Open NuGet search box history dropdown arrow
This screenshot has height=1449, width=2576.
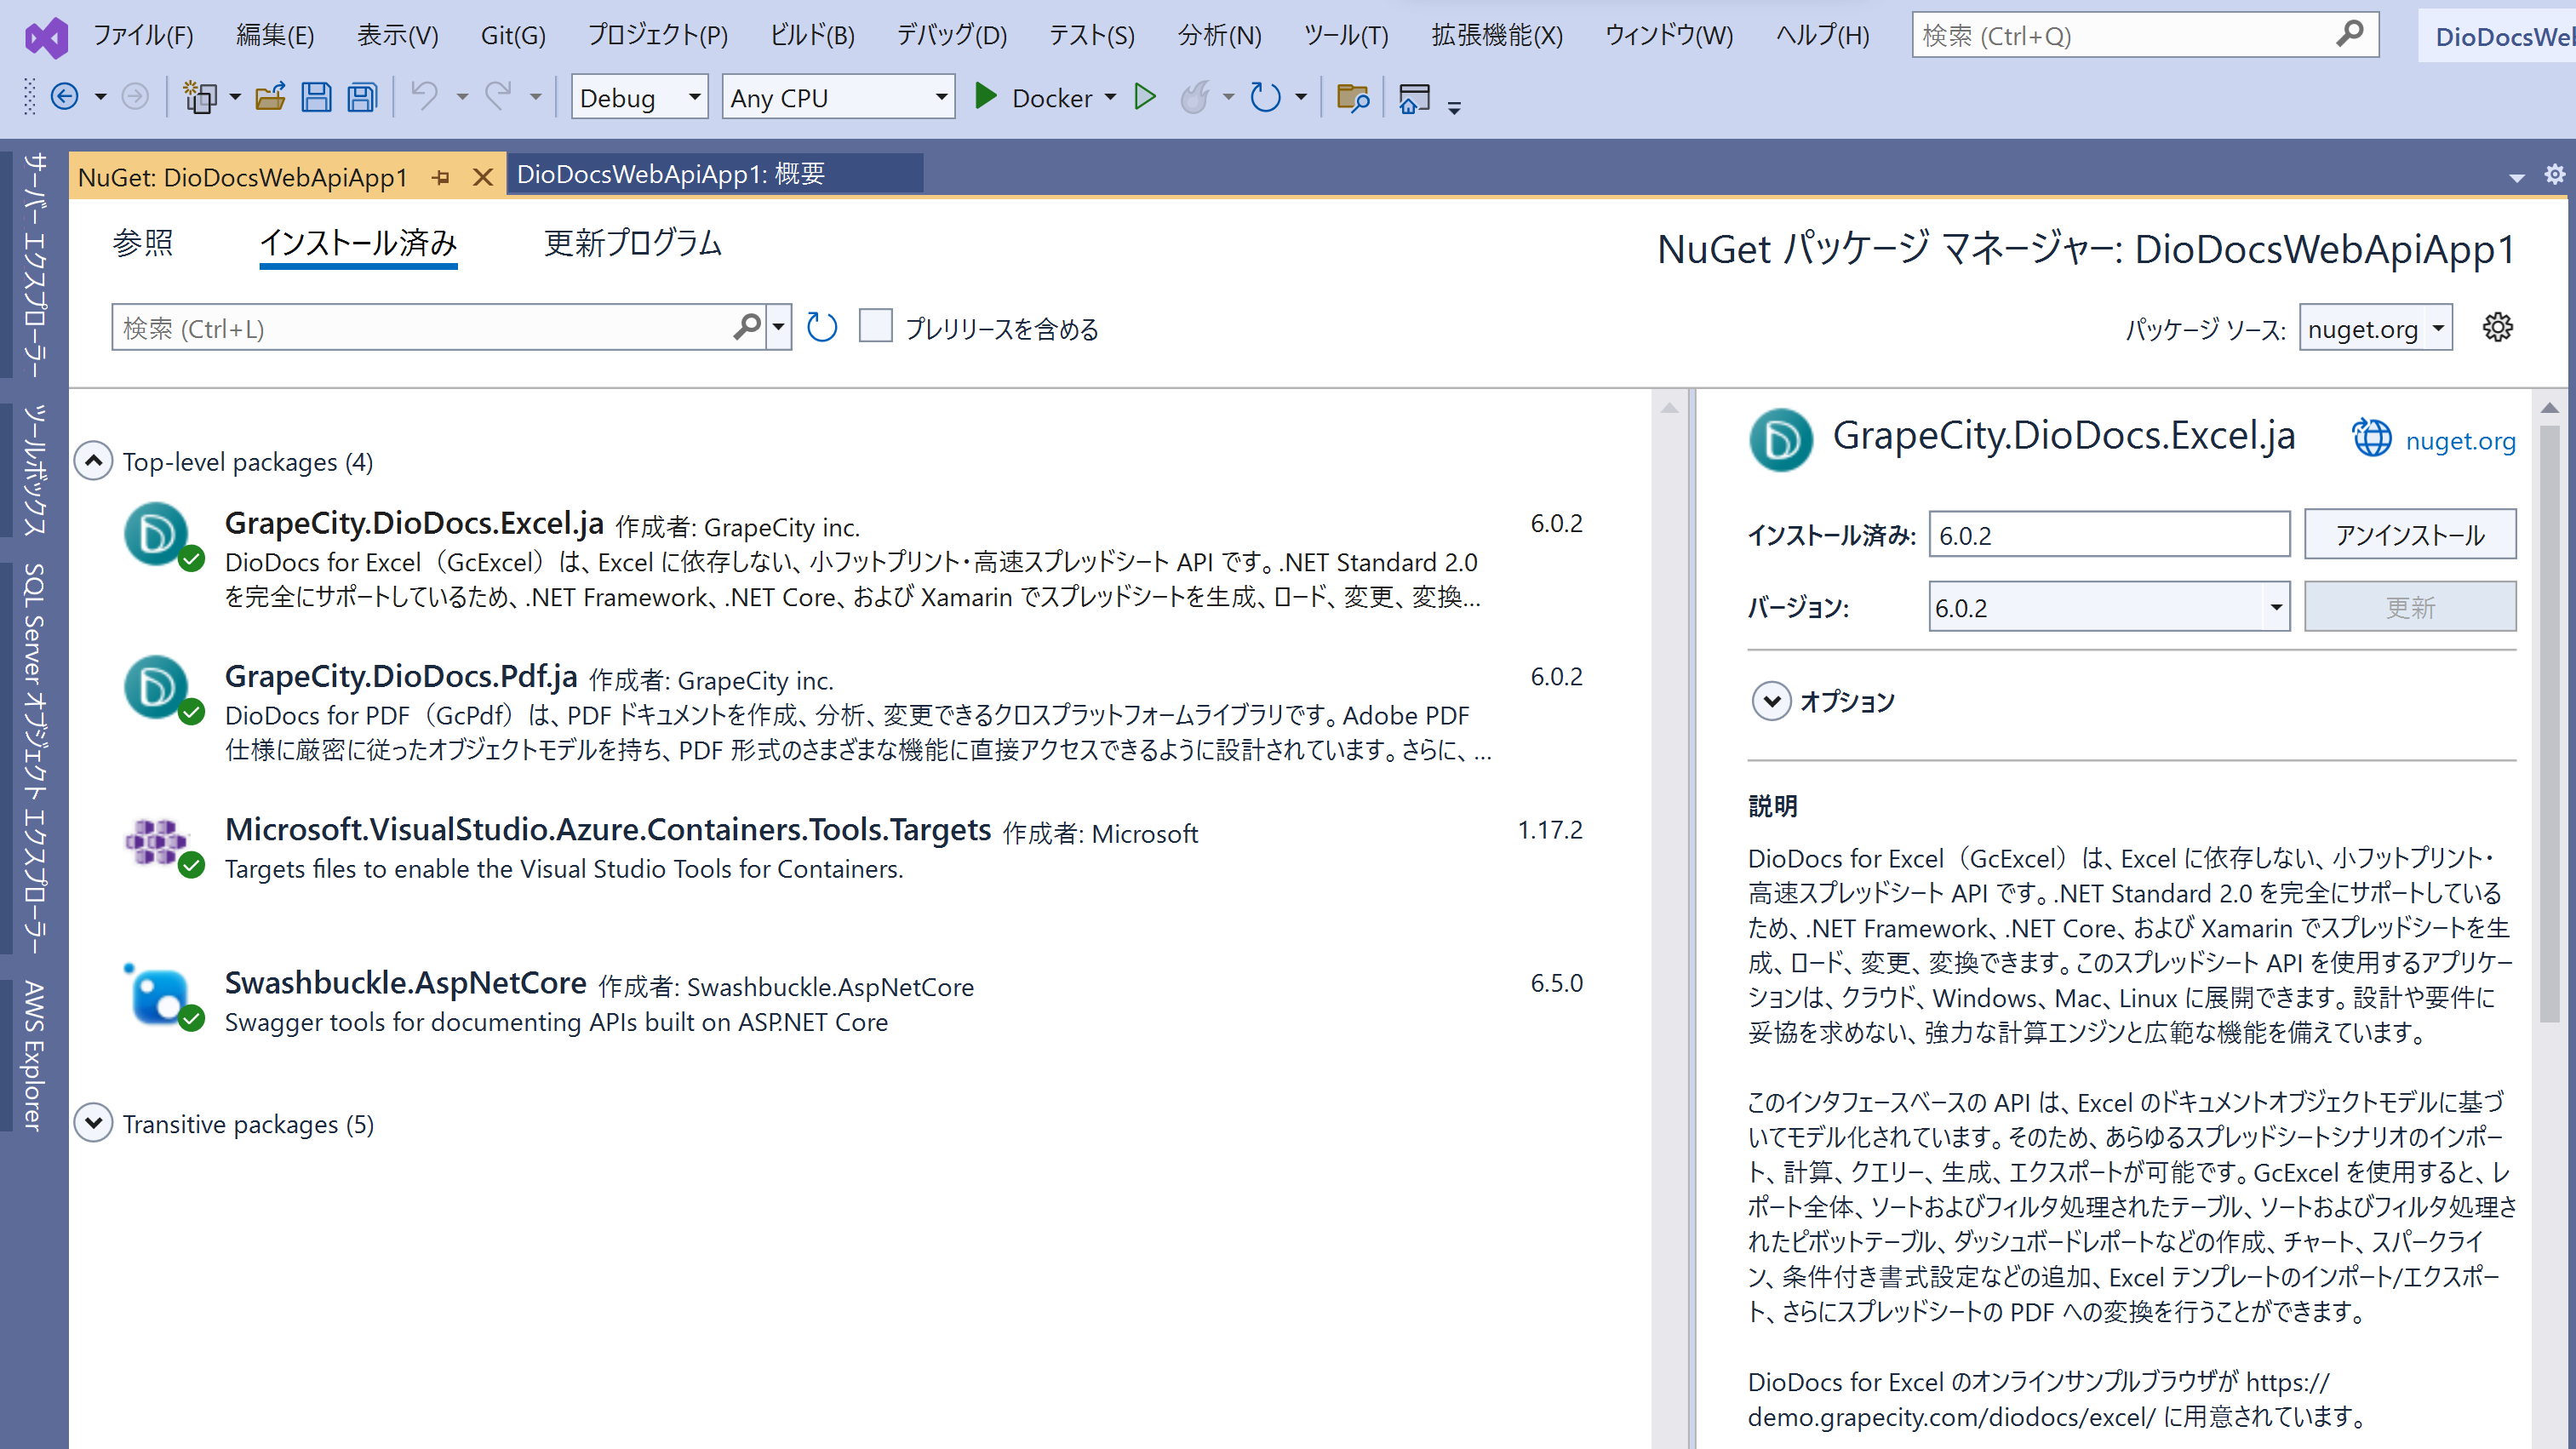(779, 328)
